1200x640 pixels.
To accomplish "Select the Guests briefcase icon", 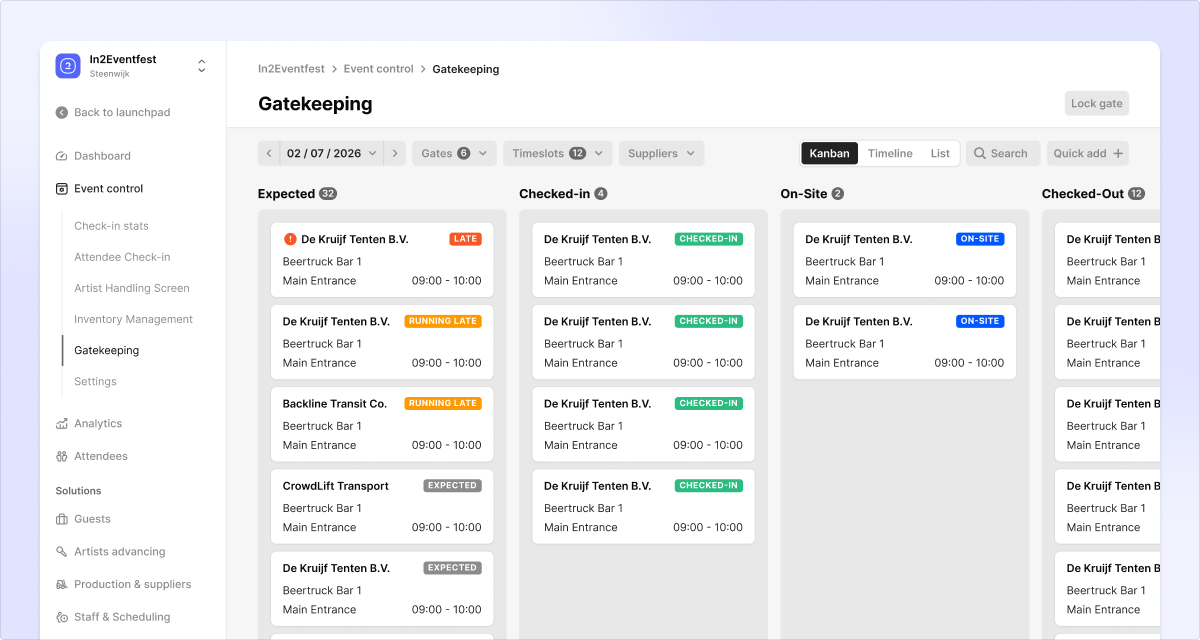I will pyautogui.click(x=60, y=518).
